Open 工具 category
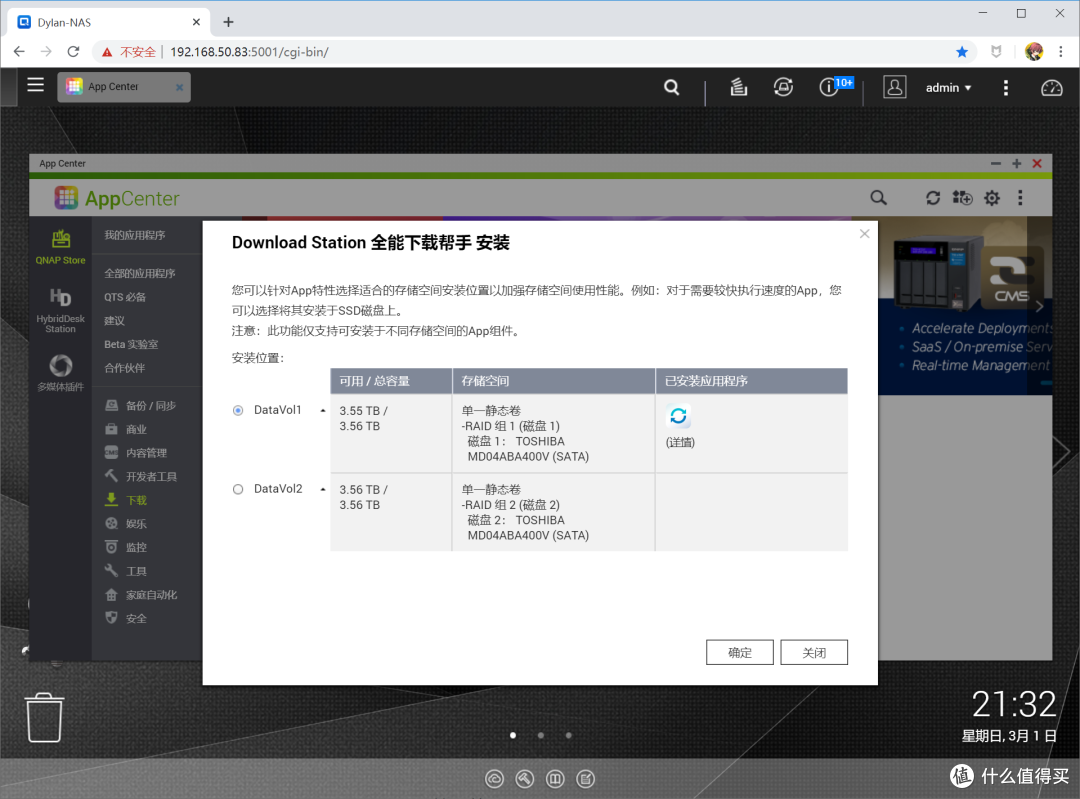Screen dimensions: 1080x799 pyautogui.click(x=126, y=571)
